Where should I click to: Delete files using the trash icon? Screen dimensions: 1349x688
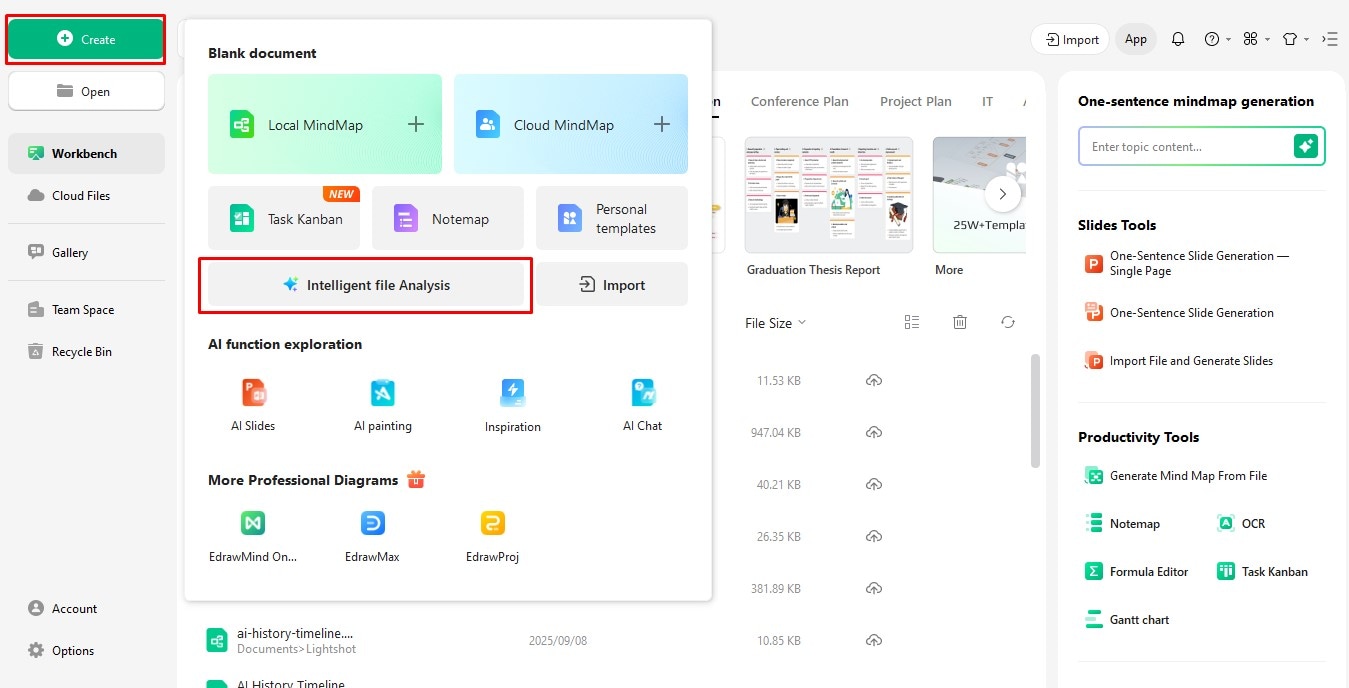point(959,322)
